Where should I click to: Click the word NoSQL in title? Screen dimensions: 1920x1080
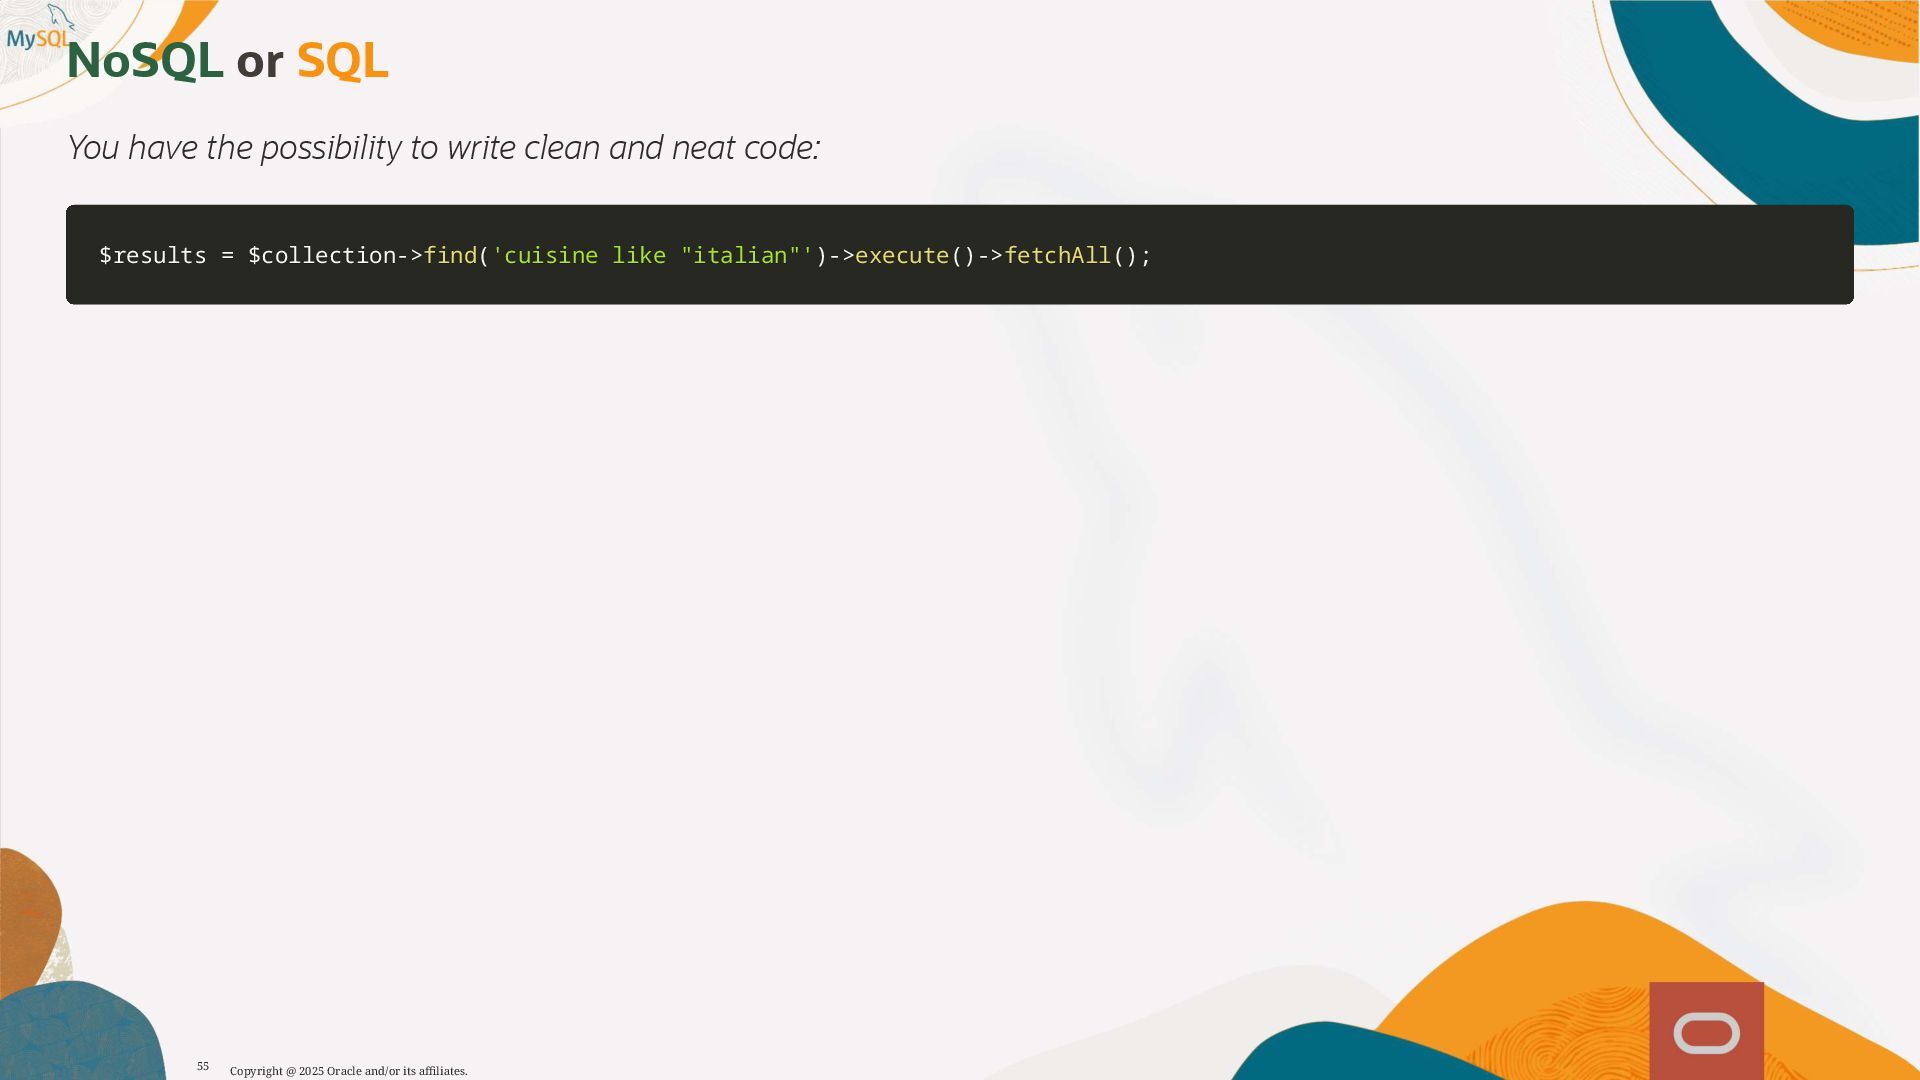[145, 62]
